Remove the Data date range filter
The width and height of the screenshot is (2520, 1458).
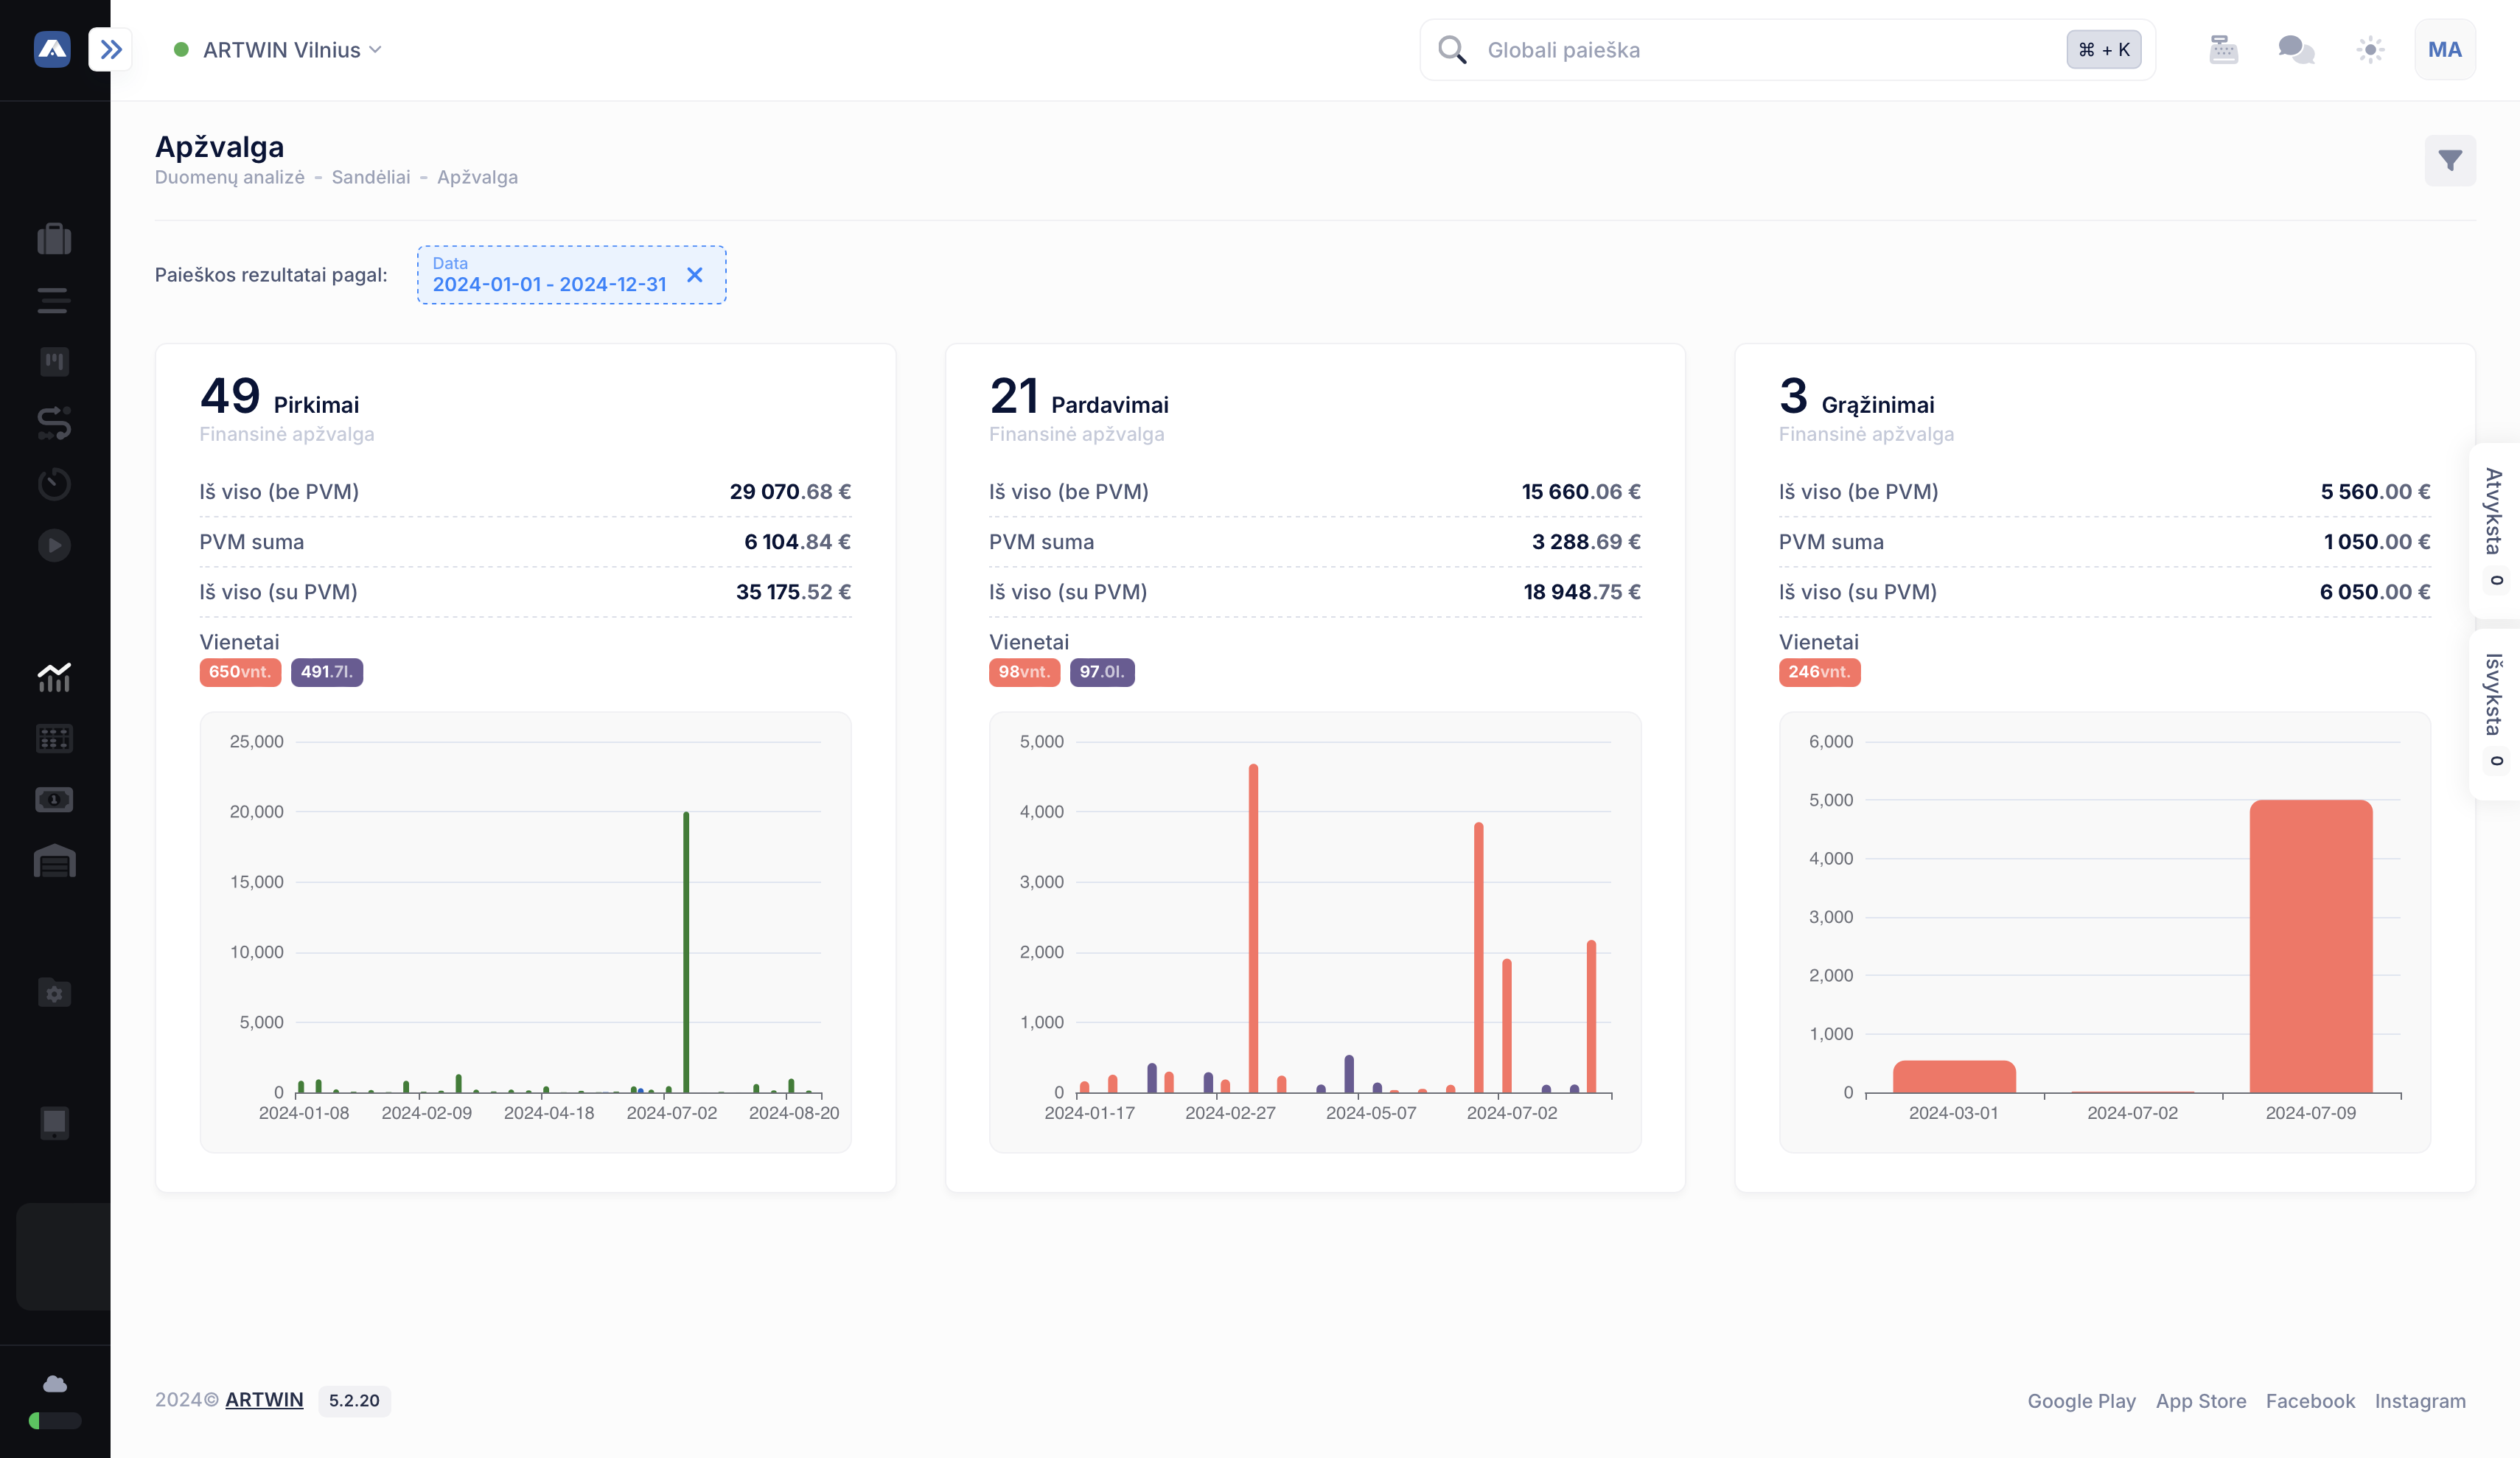tap(695, 274)
